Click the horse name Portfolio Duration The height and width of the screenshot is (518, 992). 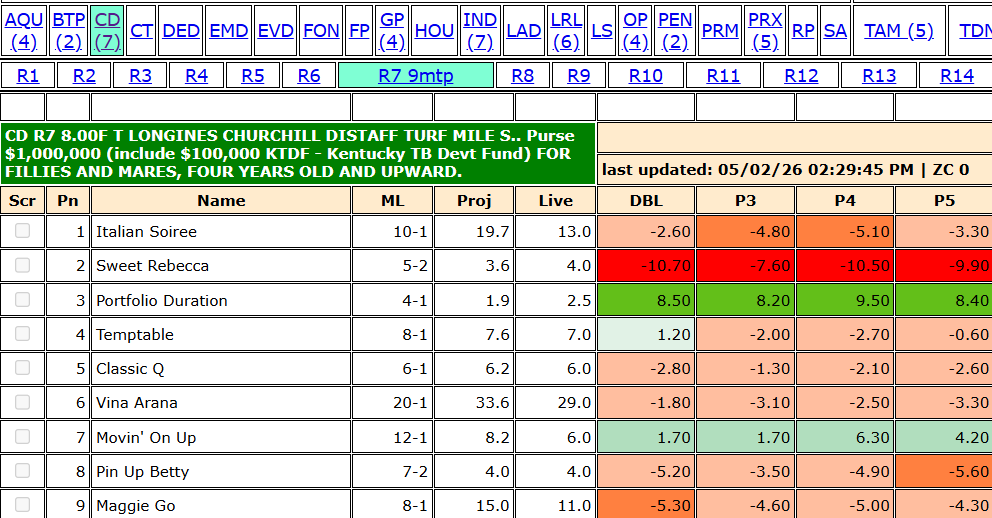pyautogui.click(x=161, y=300)
